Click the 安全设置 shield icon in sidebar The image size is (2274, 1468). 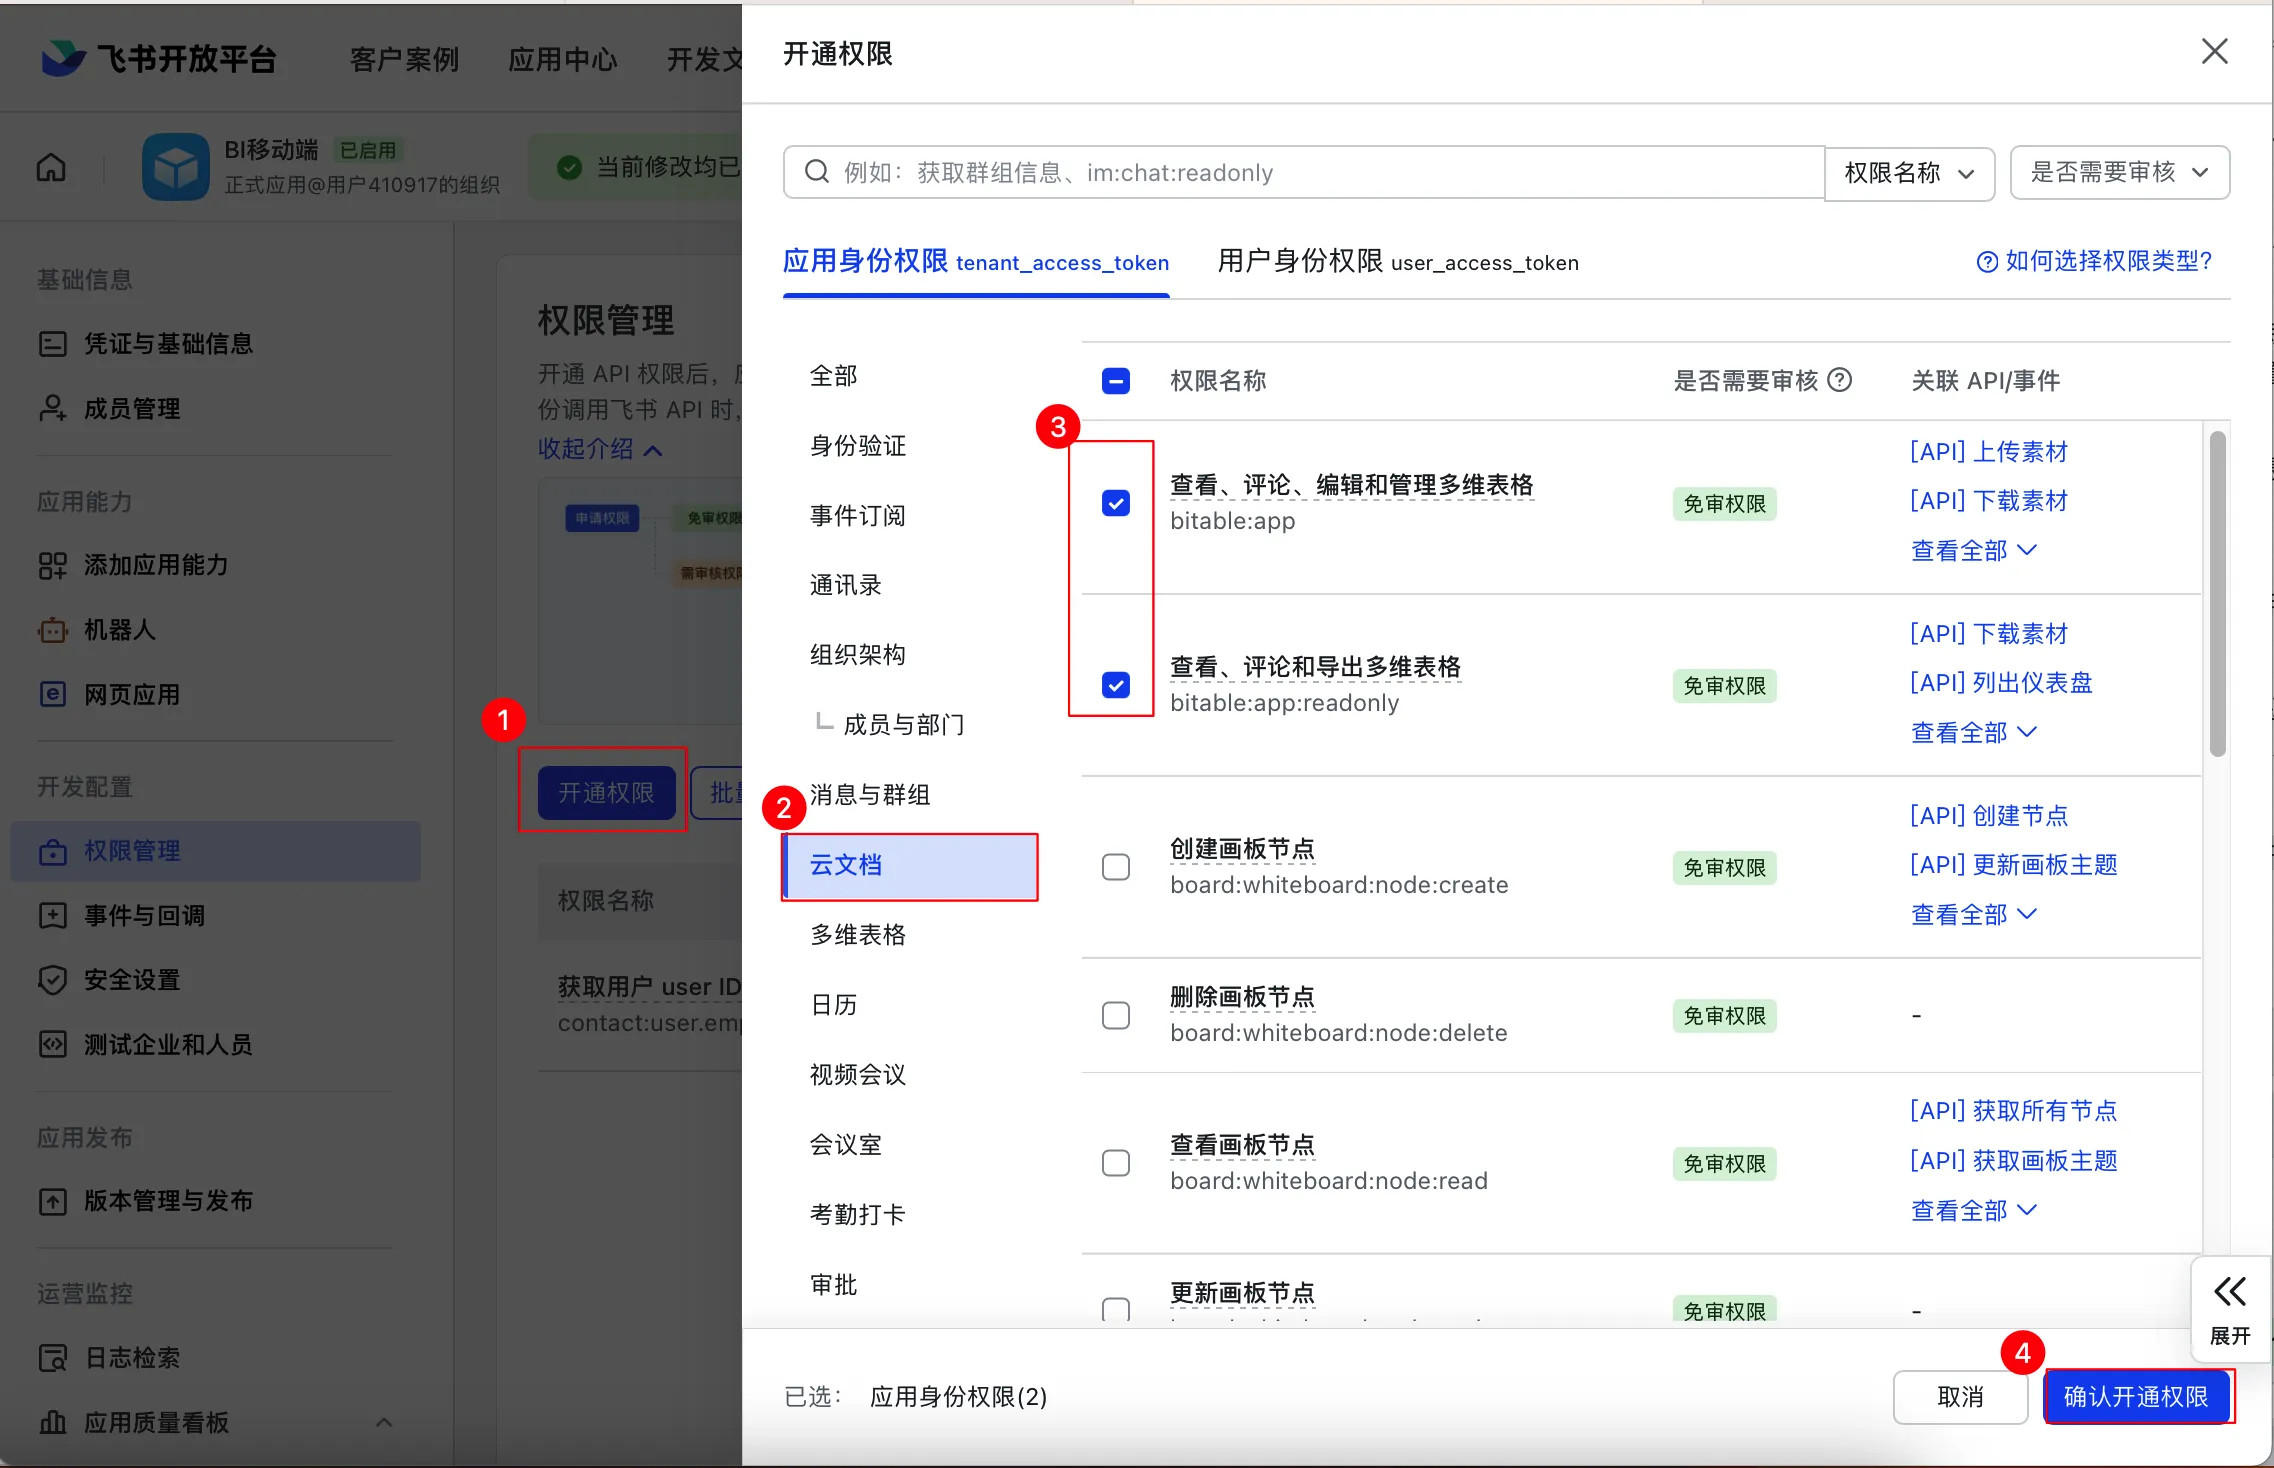click(52, 980)
